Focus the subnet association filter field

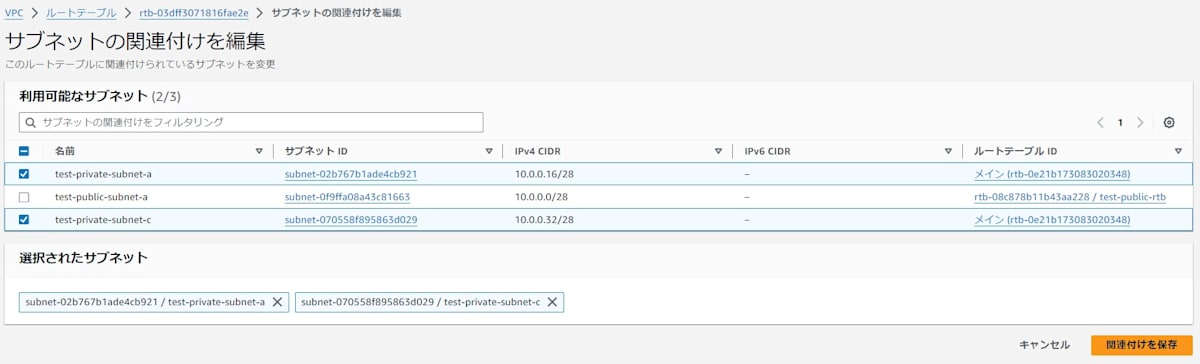[251, 122]
